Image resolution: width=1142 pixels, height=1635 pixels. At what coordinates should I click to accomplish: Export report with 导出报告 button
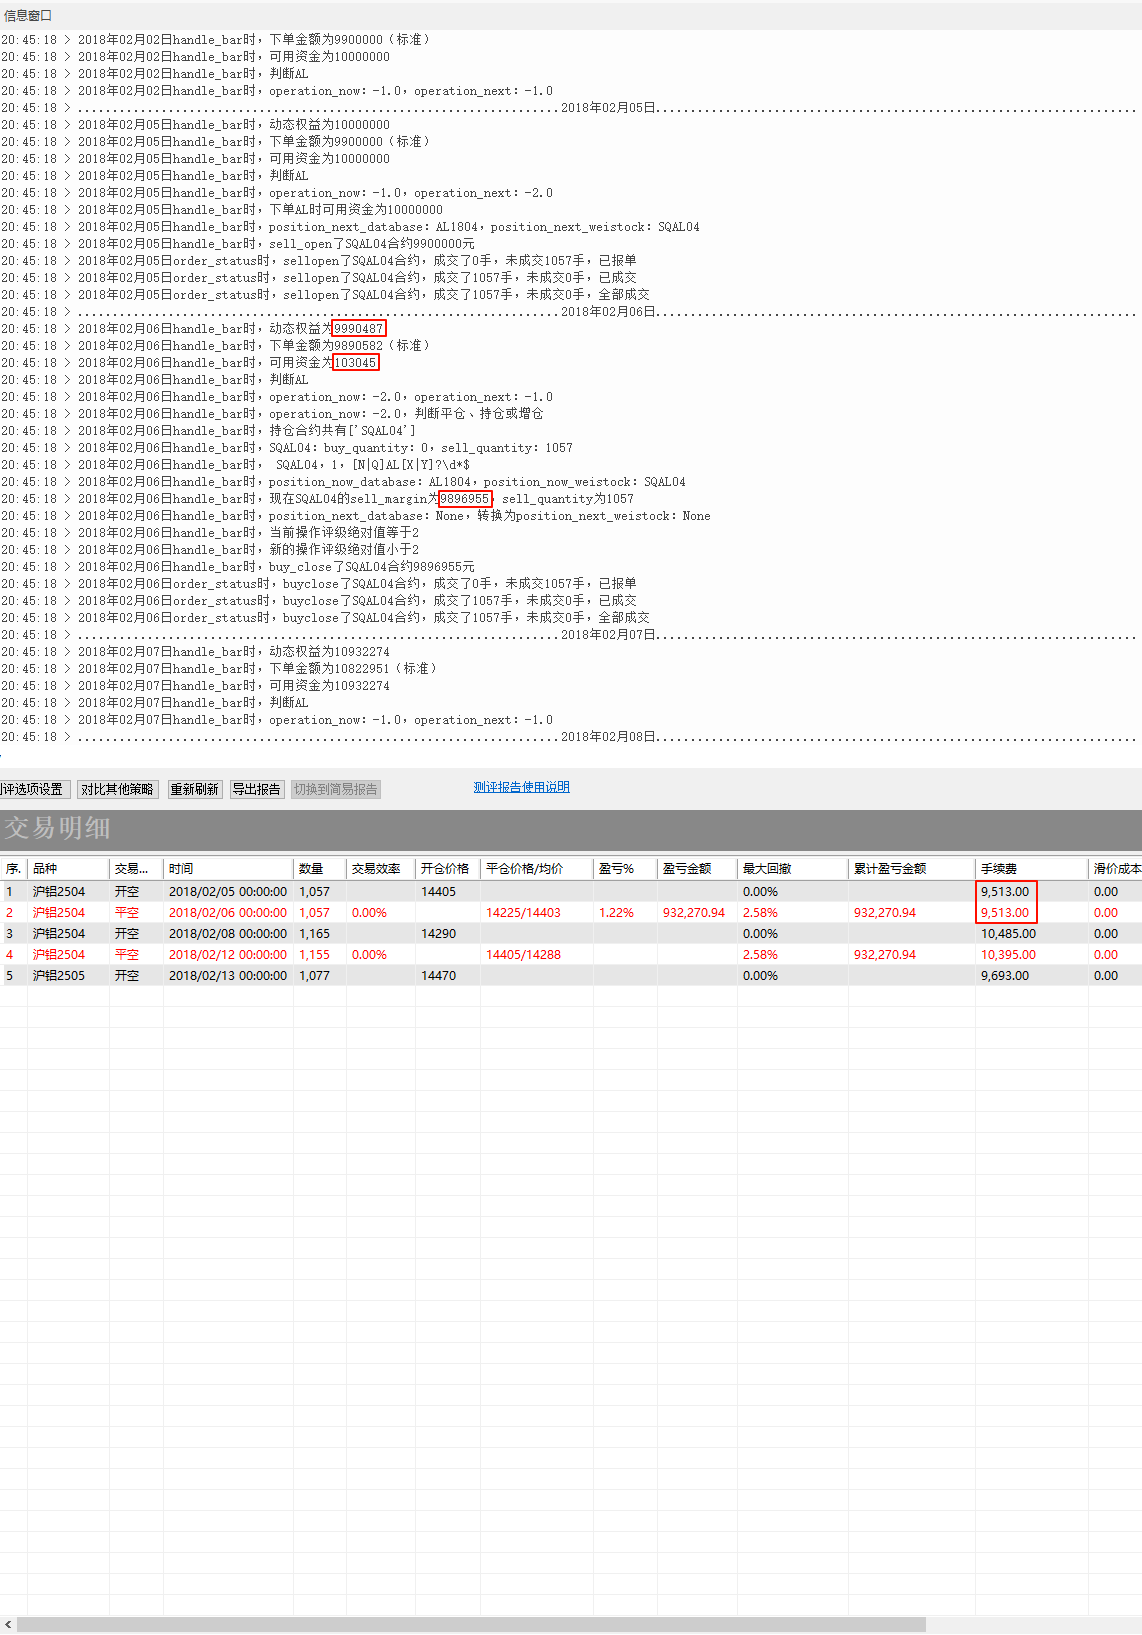pyautogui.click(x=256, y=789)
